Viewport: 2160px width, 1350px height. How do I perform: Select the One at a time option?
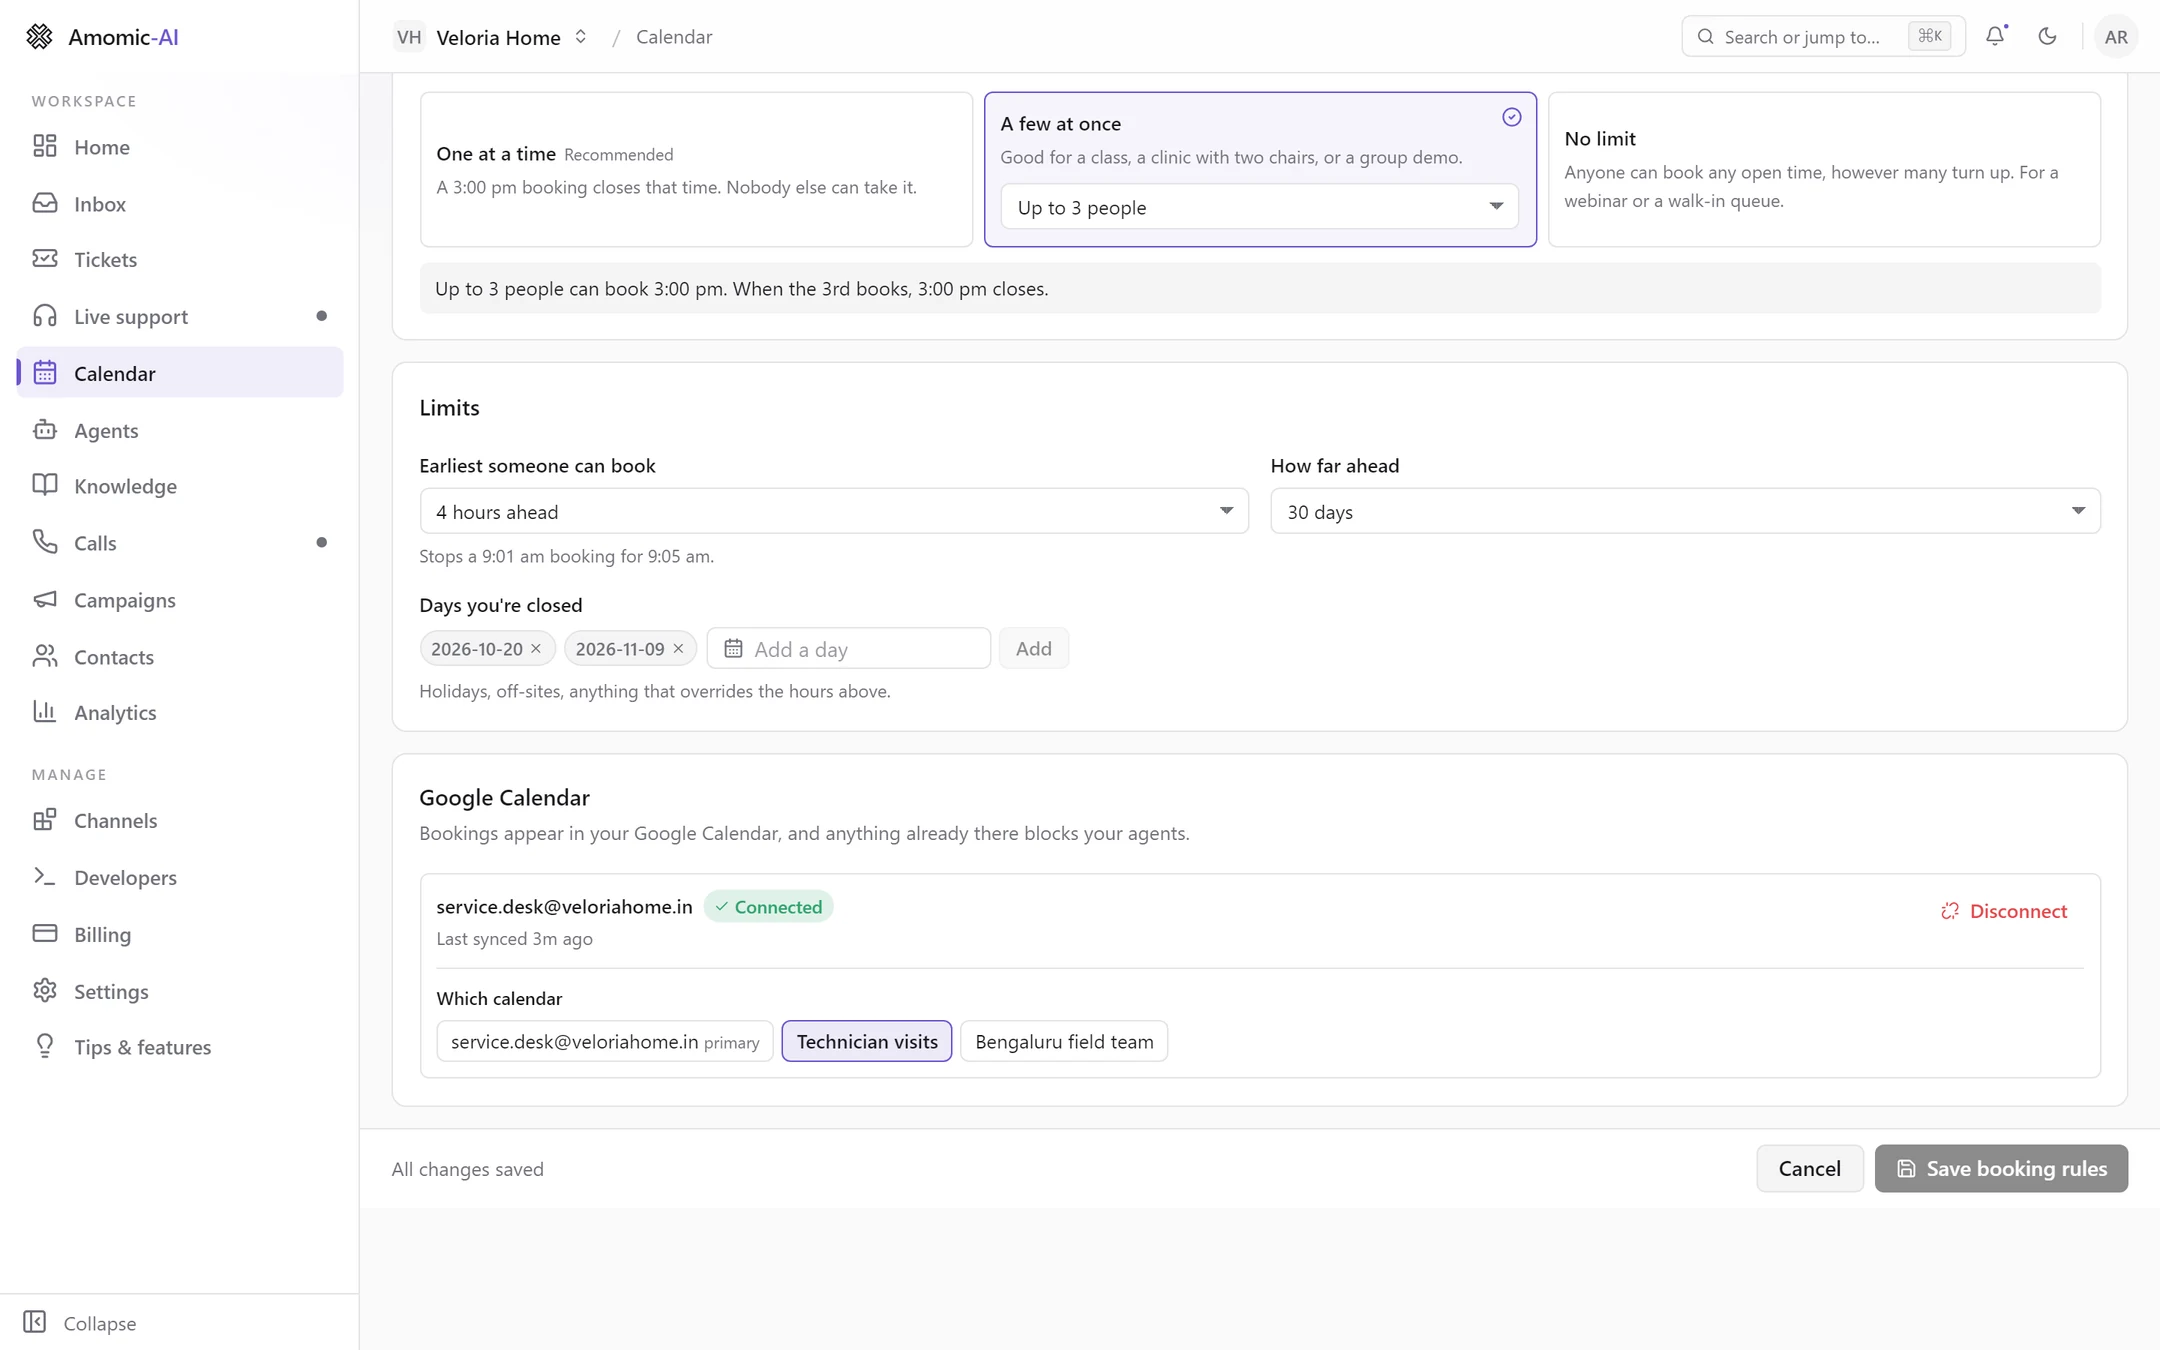point(696,170)
